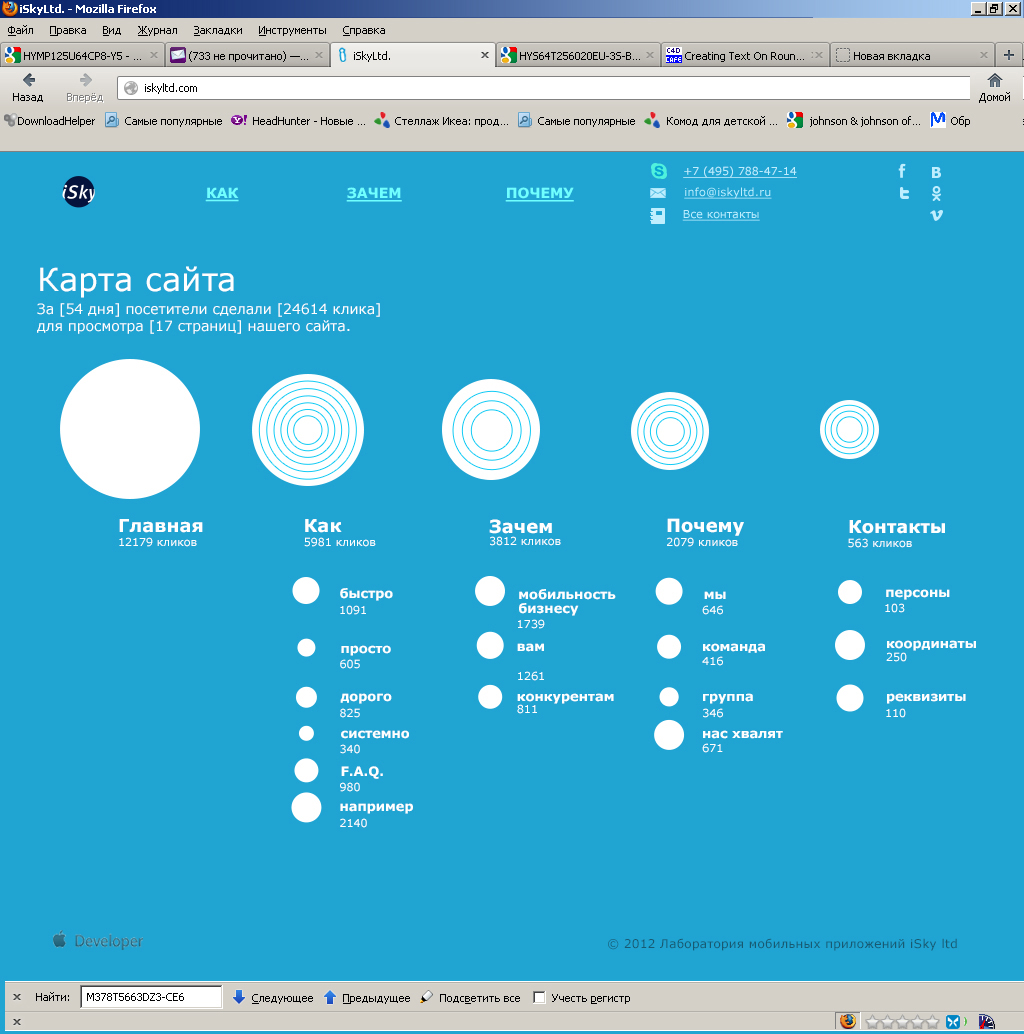
Task: Toggle Учесть регистр checkbox
Action: click(539, 997)
